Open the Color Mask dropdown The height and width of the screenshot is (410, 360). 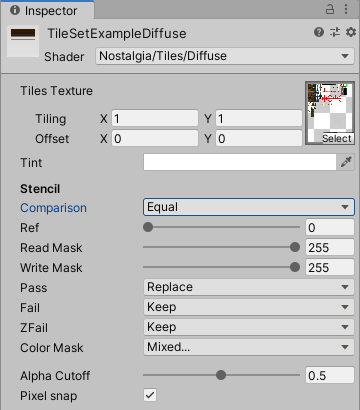pos(249,347)
